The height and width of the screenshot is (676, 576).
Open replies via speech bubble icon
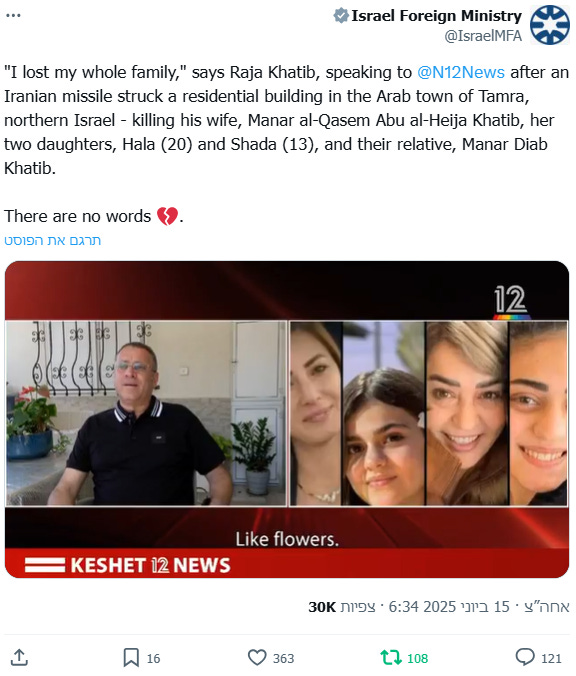pyautogui.click(x=525, y=657)
